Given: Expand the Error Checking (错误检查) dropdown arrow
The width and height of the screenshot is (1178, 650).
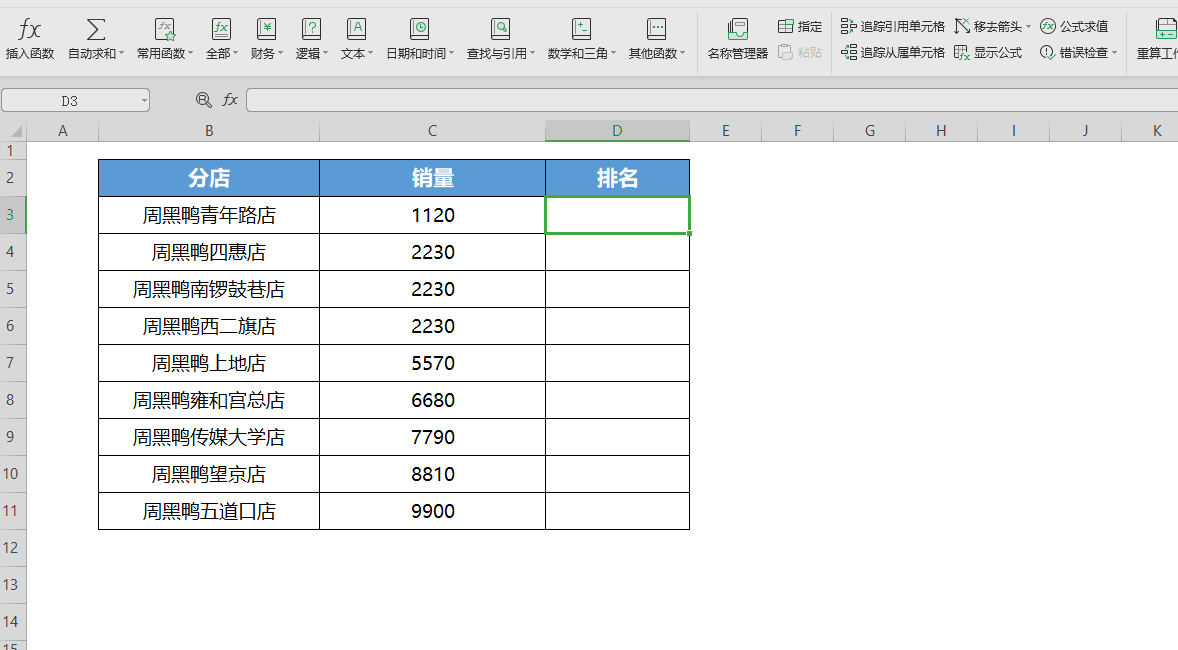Looking at the screenshot, I should click(x=1114, y=53).
